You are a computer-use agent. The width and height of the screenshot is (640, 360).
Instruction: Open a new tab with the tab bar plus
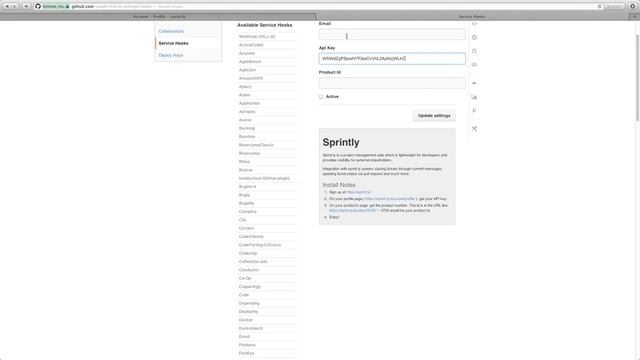[634, 17]
